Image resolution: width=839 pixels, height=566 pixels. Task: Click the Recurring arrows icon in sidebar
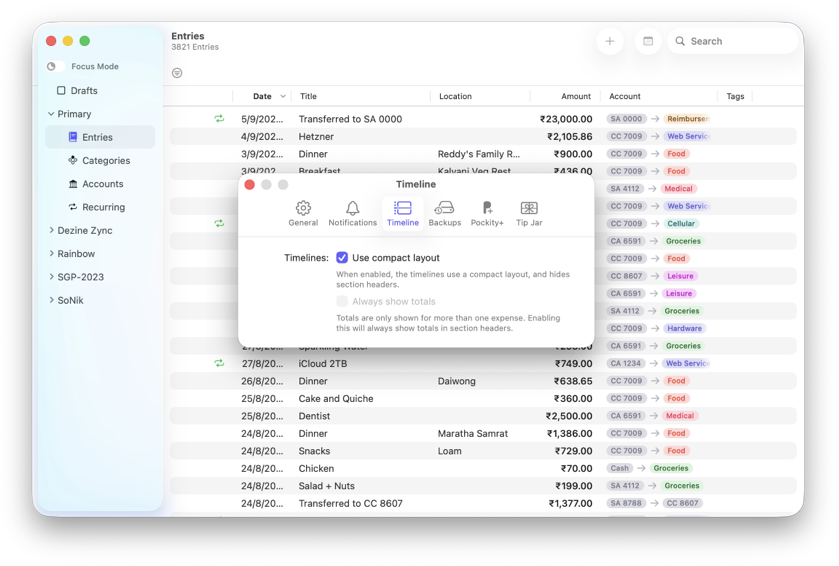[x=73, y=206]
